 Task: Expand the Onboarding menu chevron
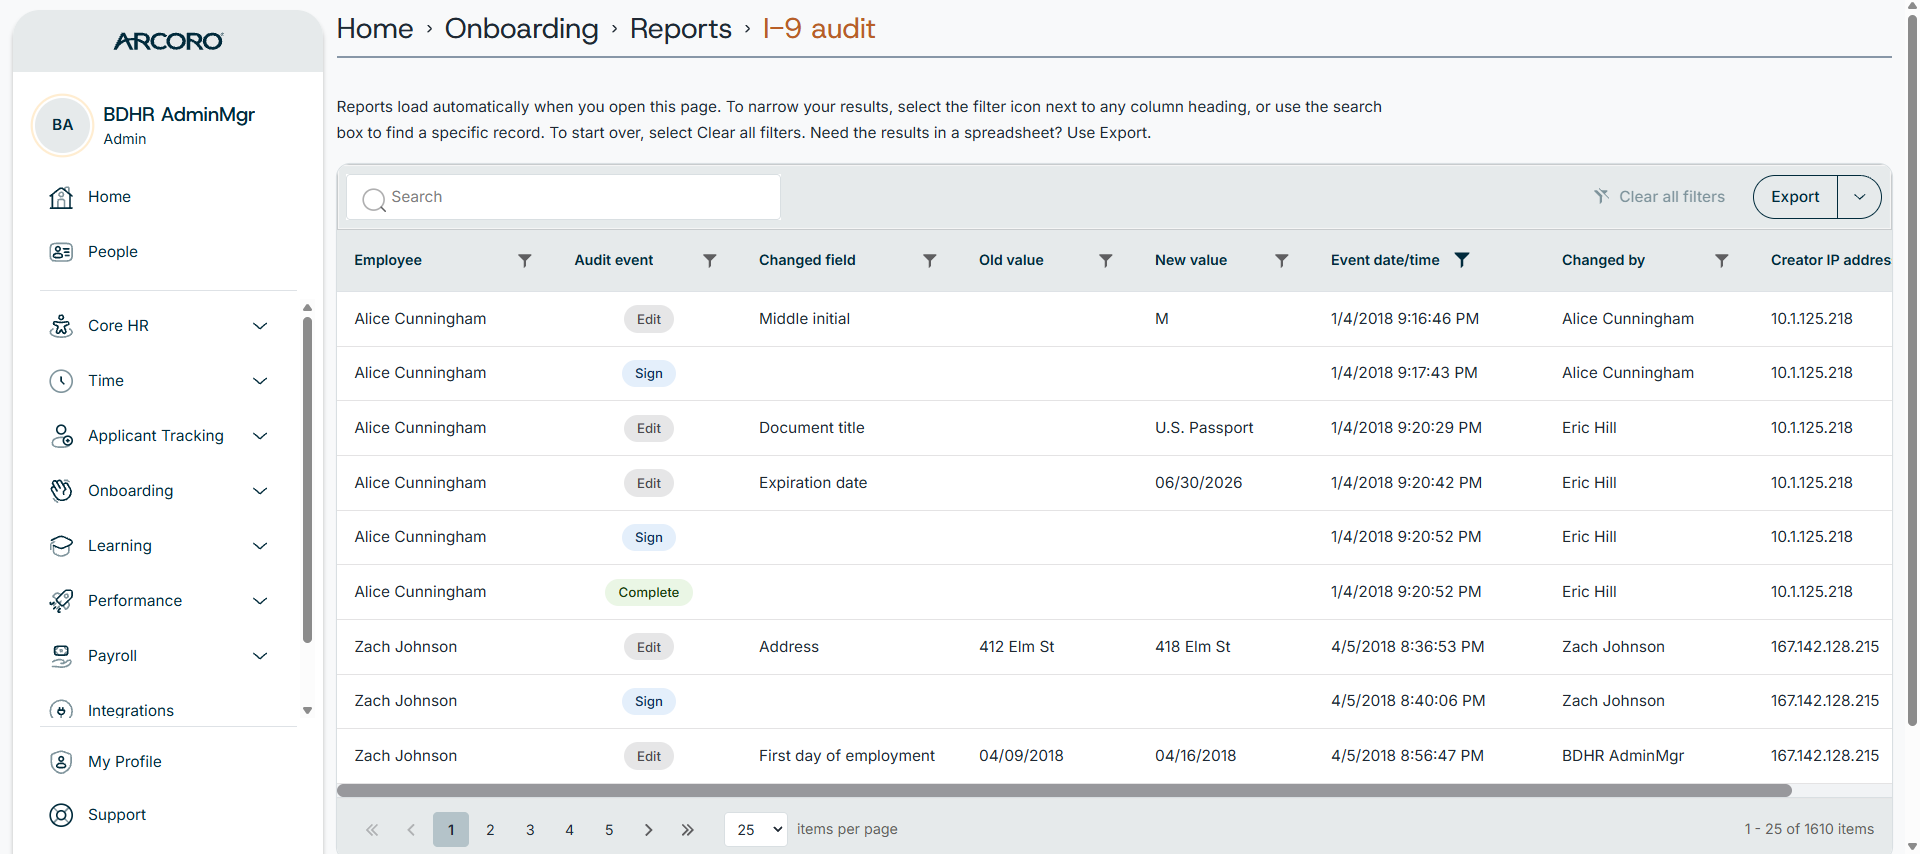coord(260,491)
